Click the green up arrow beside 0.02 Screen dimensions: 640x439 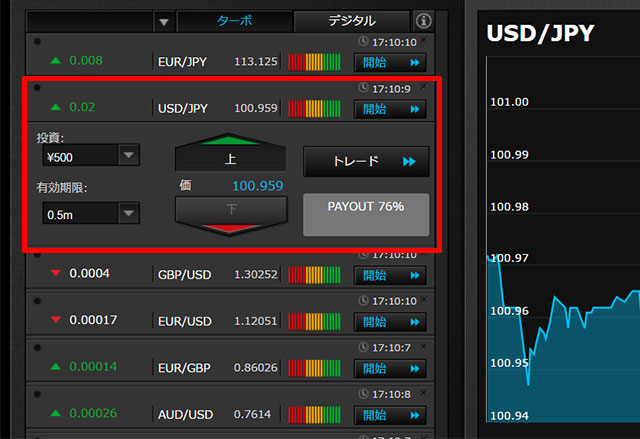56,107
